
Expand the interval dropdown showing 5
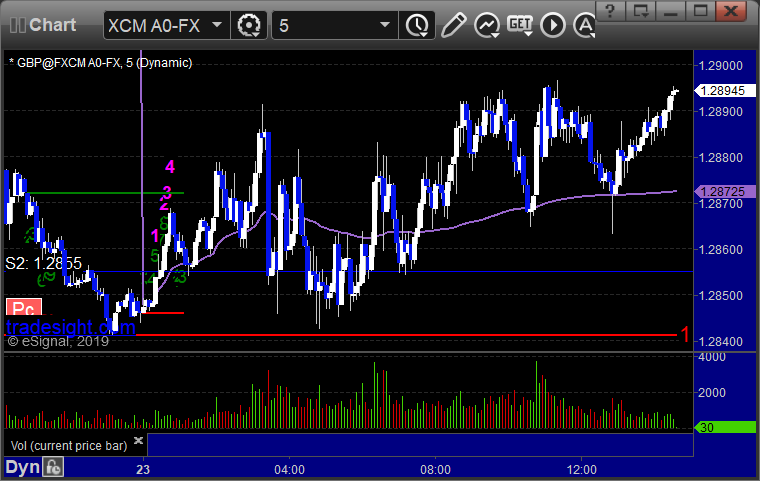[334, 25]
